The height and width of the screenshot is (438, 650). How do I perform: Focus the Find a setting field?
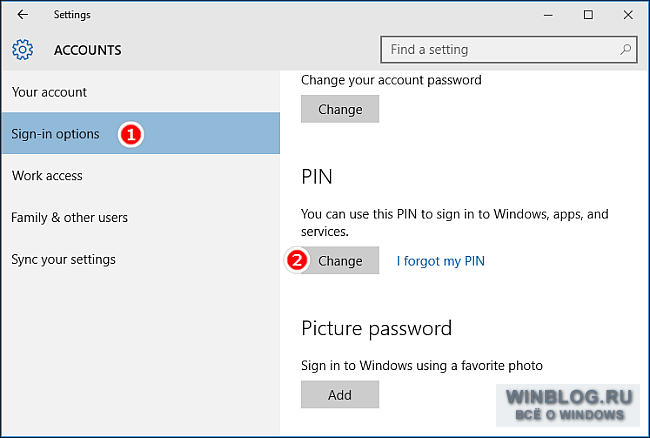[509, 50]
